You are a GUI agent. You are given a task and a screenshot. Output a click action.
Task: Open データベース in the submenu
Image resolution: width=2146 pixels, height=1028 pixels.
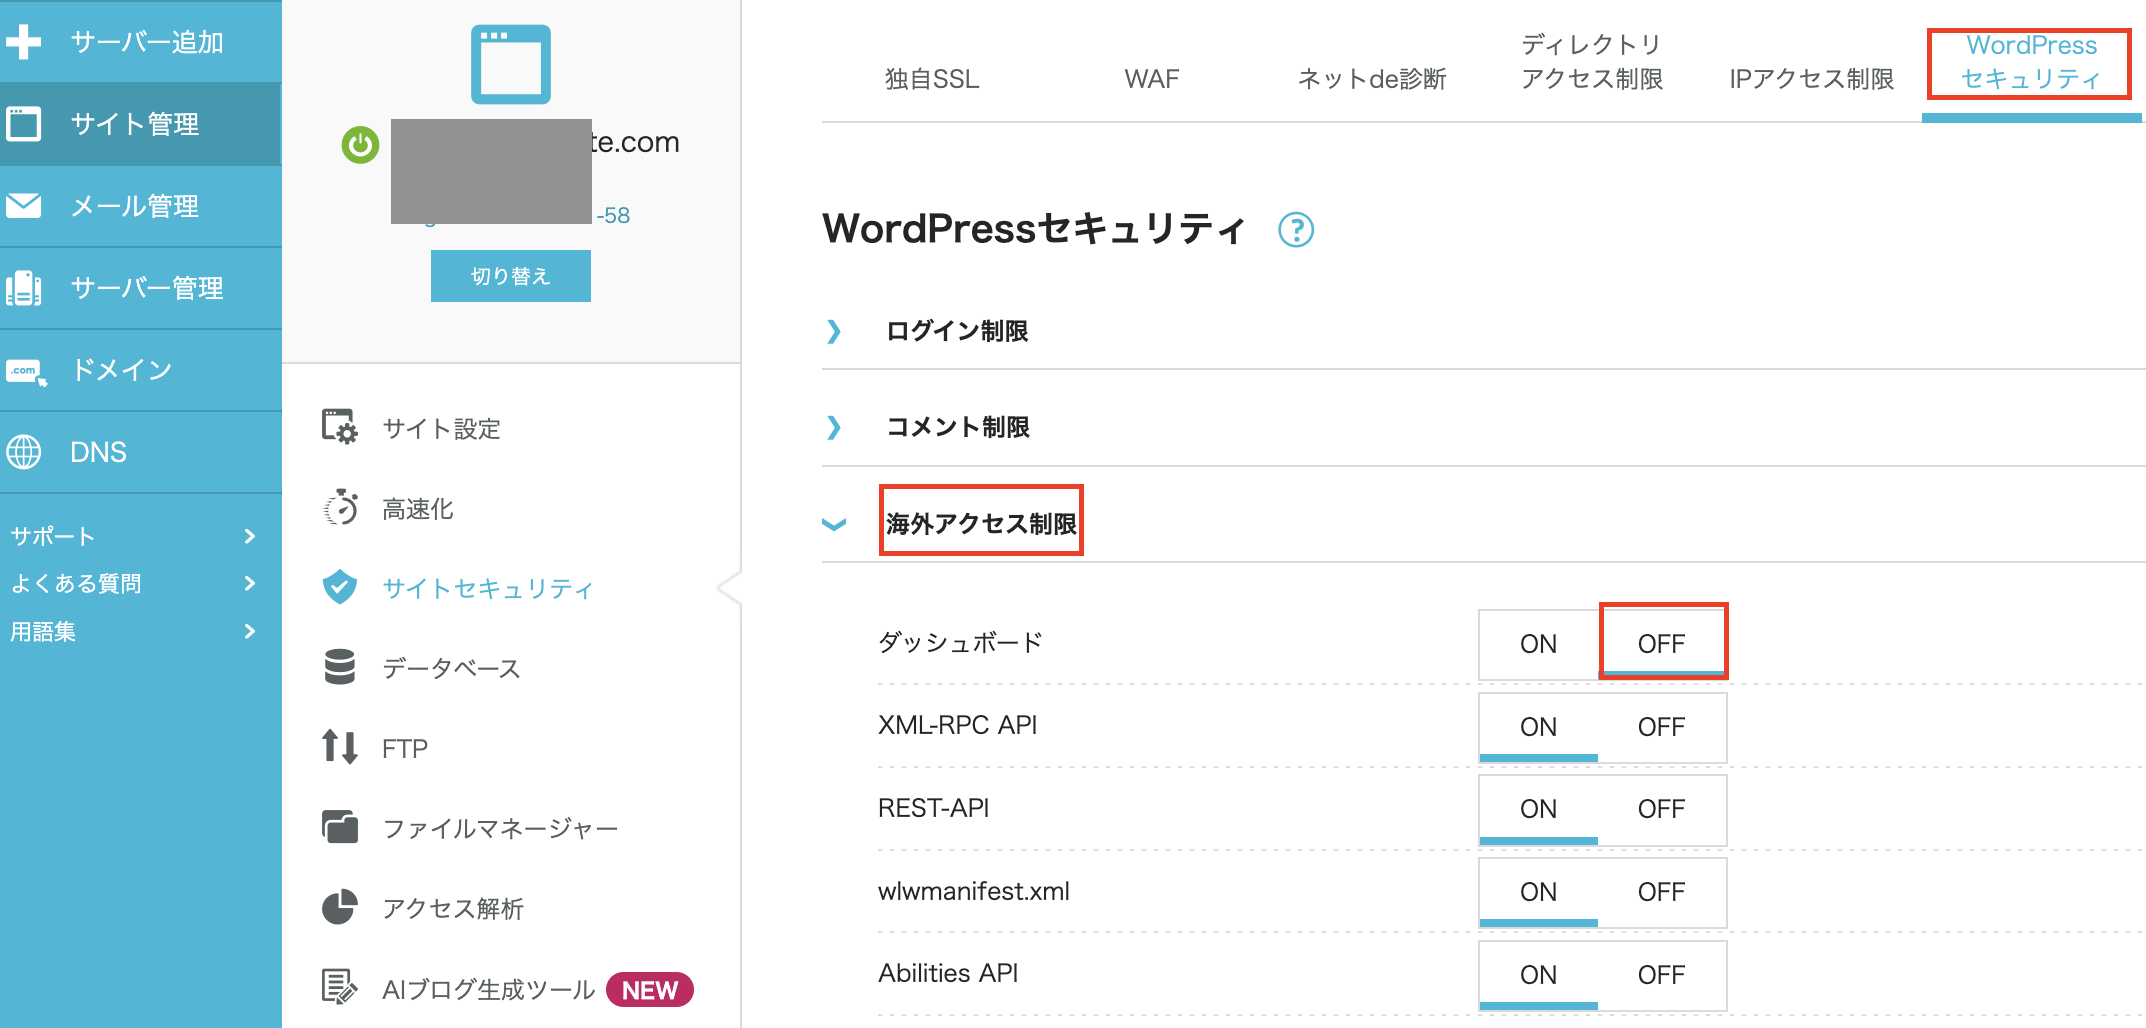[452, 668]
